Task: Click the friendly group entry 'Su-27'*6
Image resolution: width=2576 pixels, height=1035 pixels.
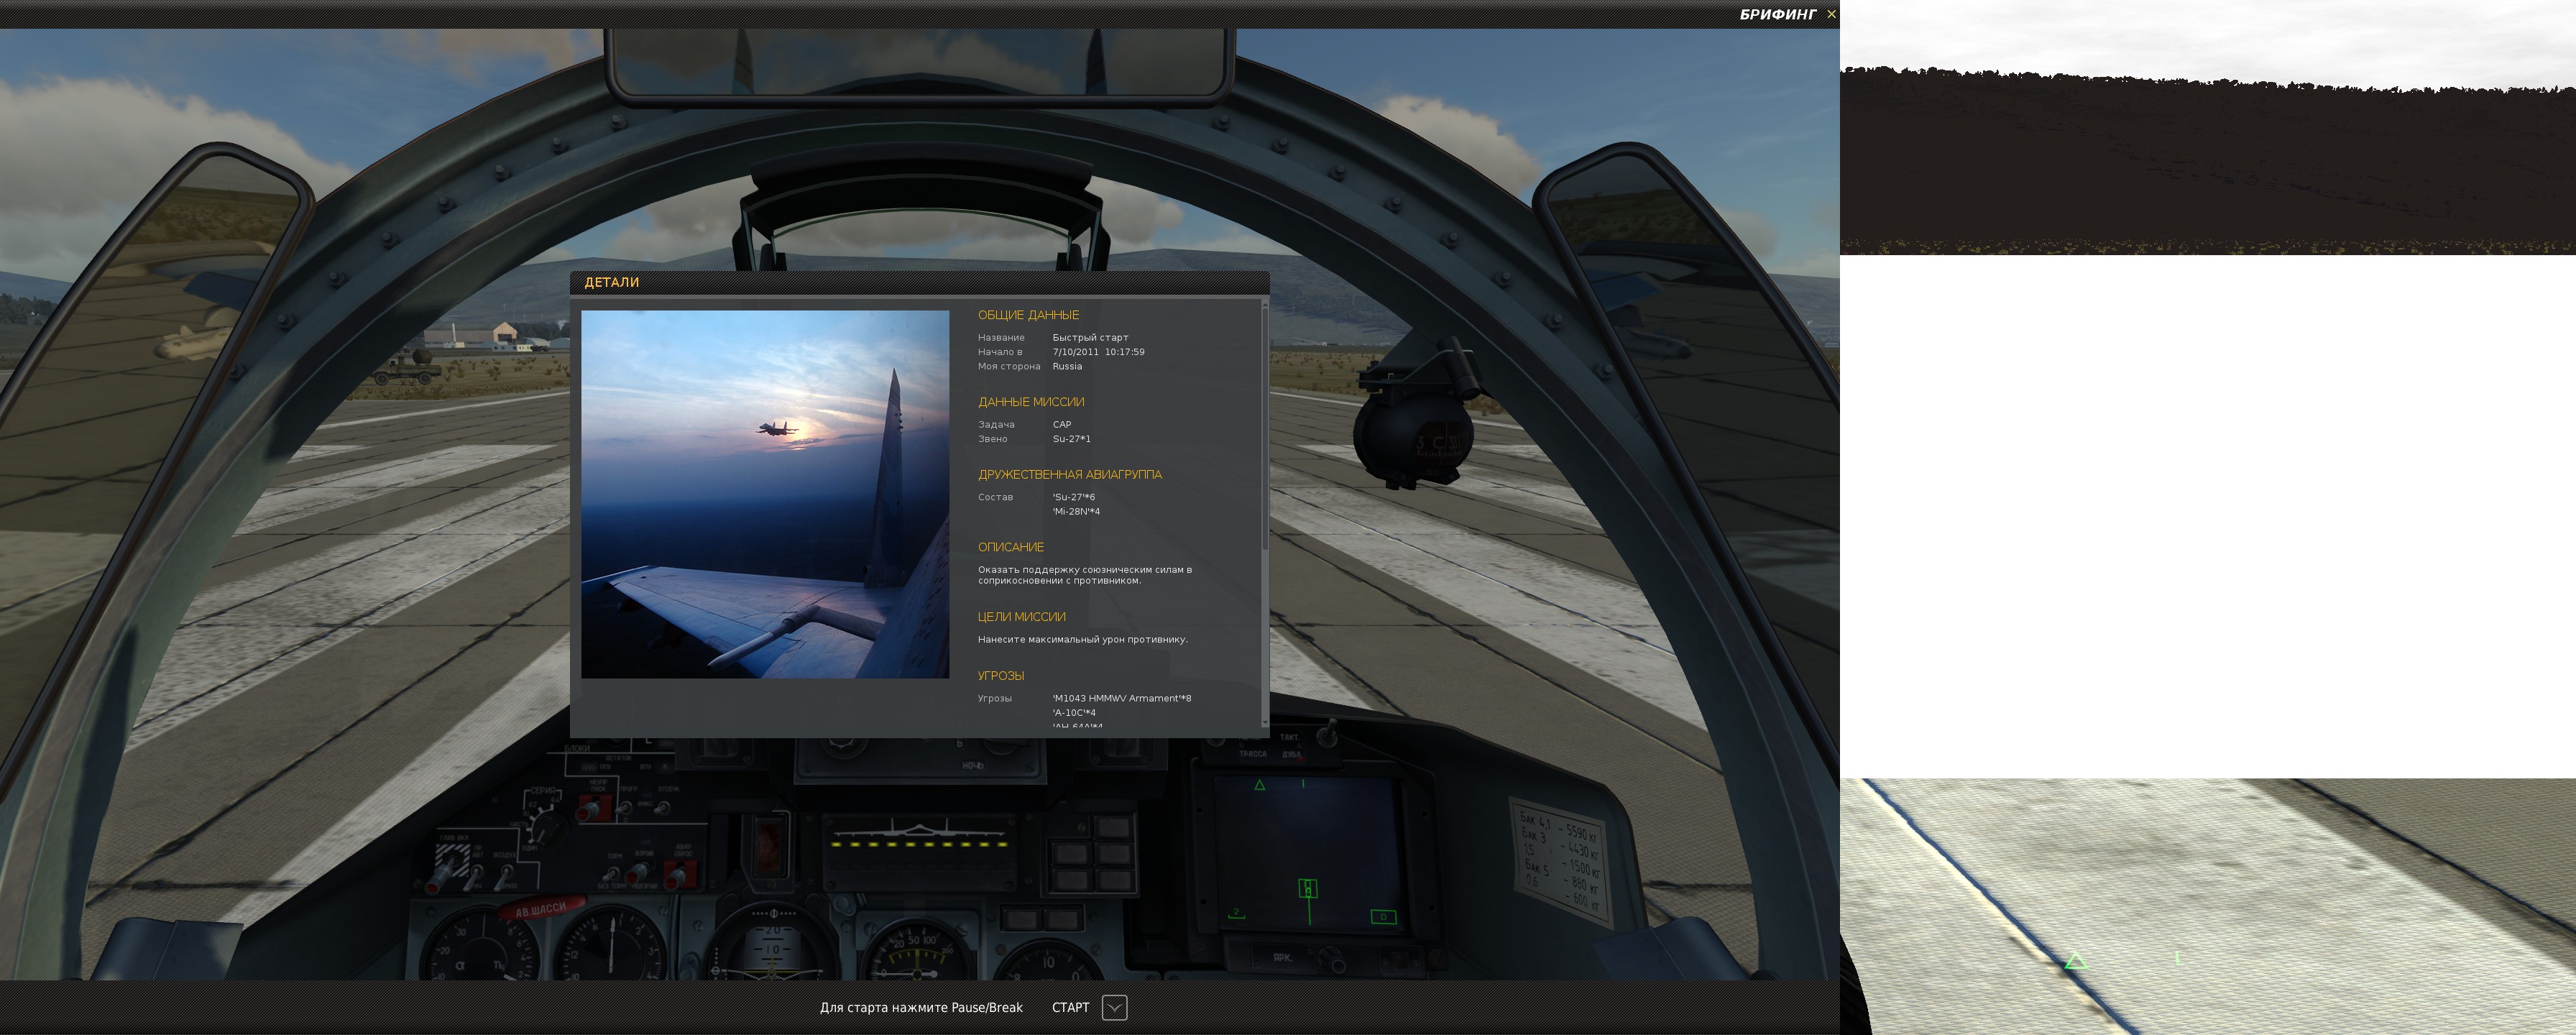Action: [1073, 497]
